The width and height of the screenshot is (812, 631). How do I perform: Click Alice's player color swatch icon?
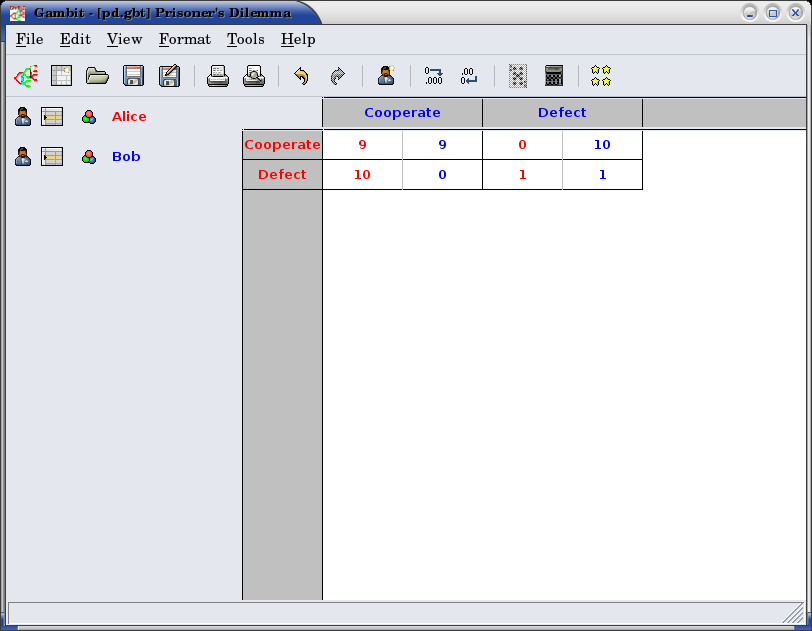[x=89, y=117]
